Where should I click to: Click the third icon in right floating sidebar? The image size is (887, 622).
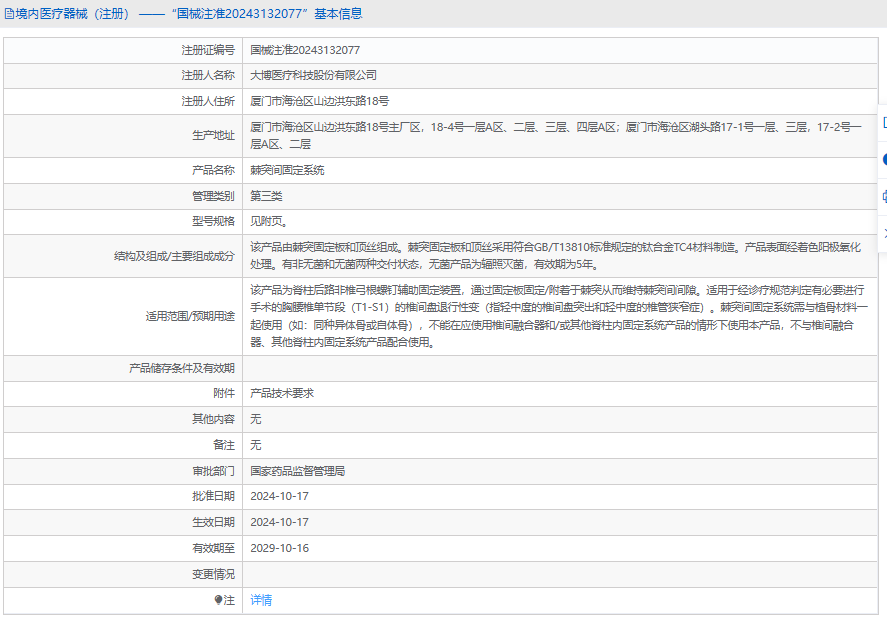point(883,196)
